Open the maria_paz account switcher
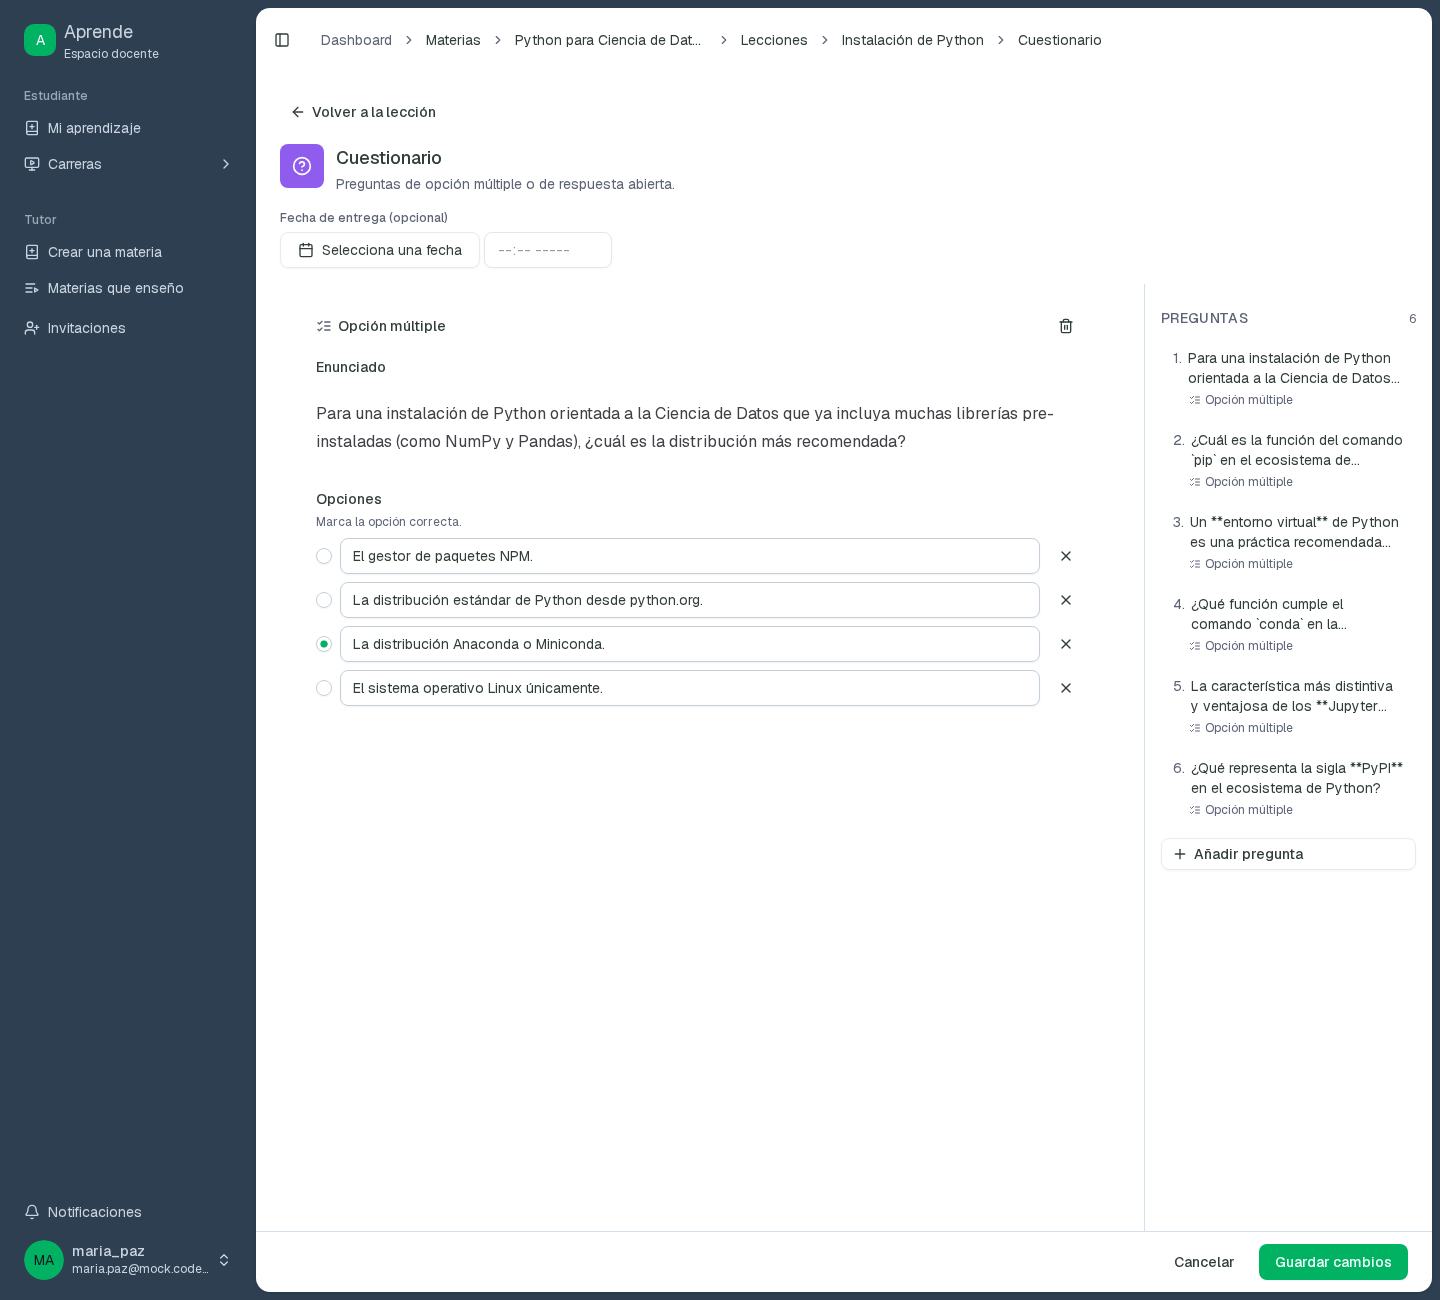 tap(128, 1260)
